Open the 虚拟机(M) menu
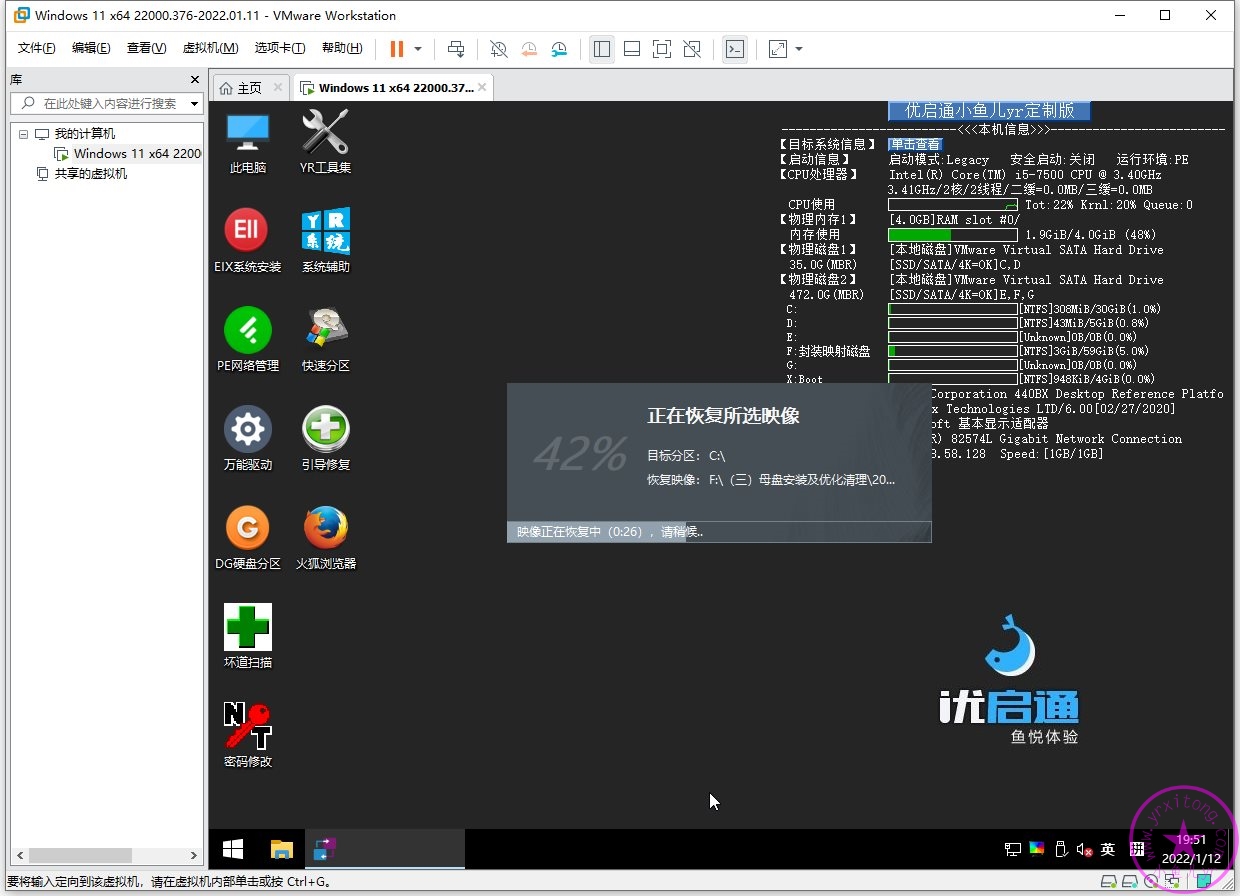 tap(210, 48)
